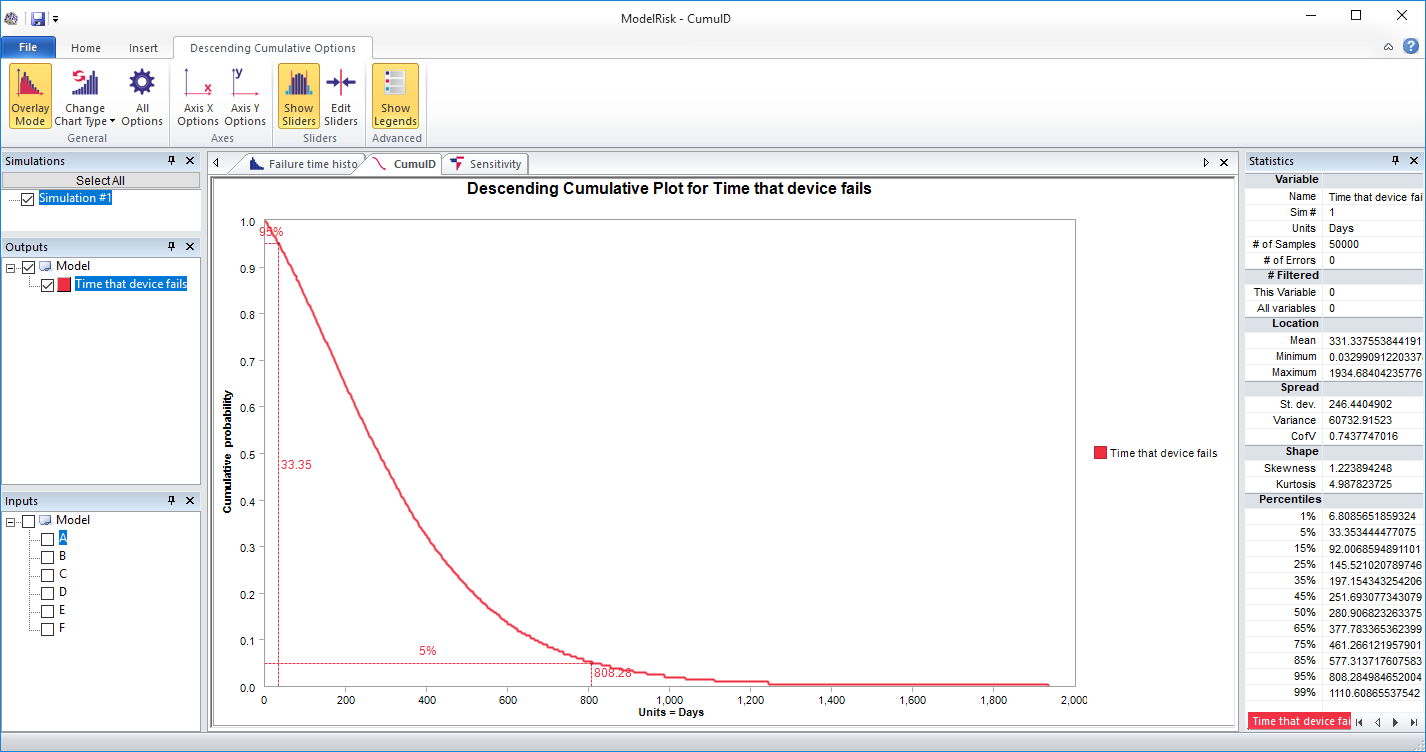Pin the Statistics panel
This screenshot has width=1426, height=752.
point(1396,160)
